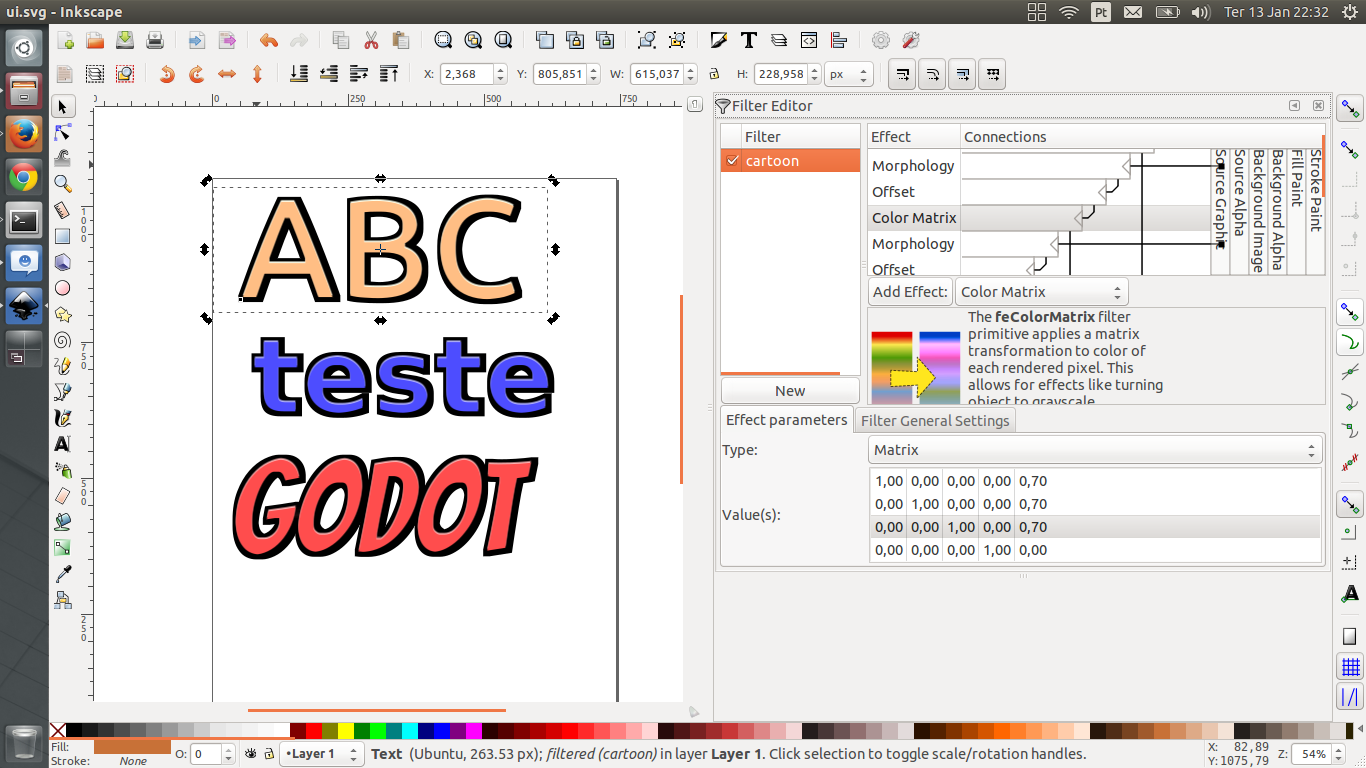Rotate selection 90° counter-clockwise
This screenshot has width=1366, height=768.
click(167, 74)
